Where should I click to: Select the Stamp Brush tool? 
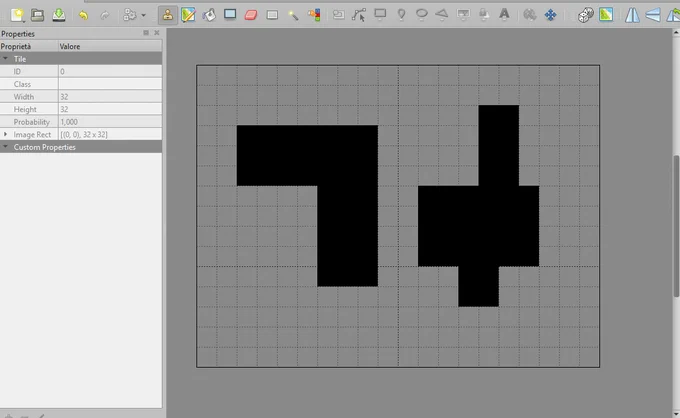click(x=168, y=15)
